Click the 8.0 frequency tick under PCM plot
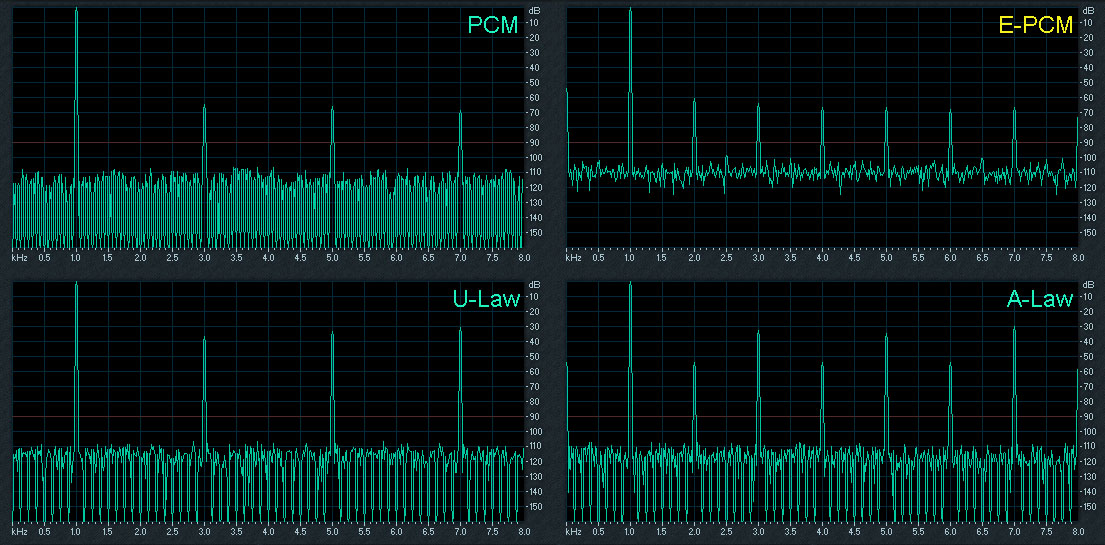The image size is (1105, 545). pyautogui.click(x=524, y=259)
